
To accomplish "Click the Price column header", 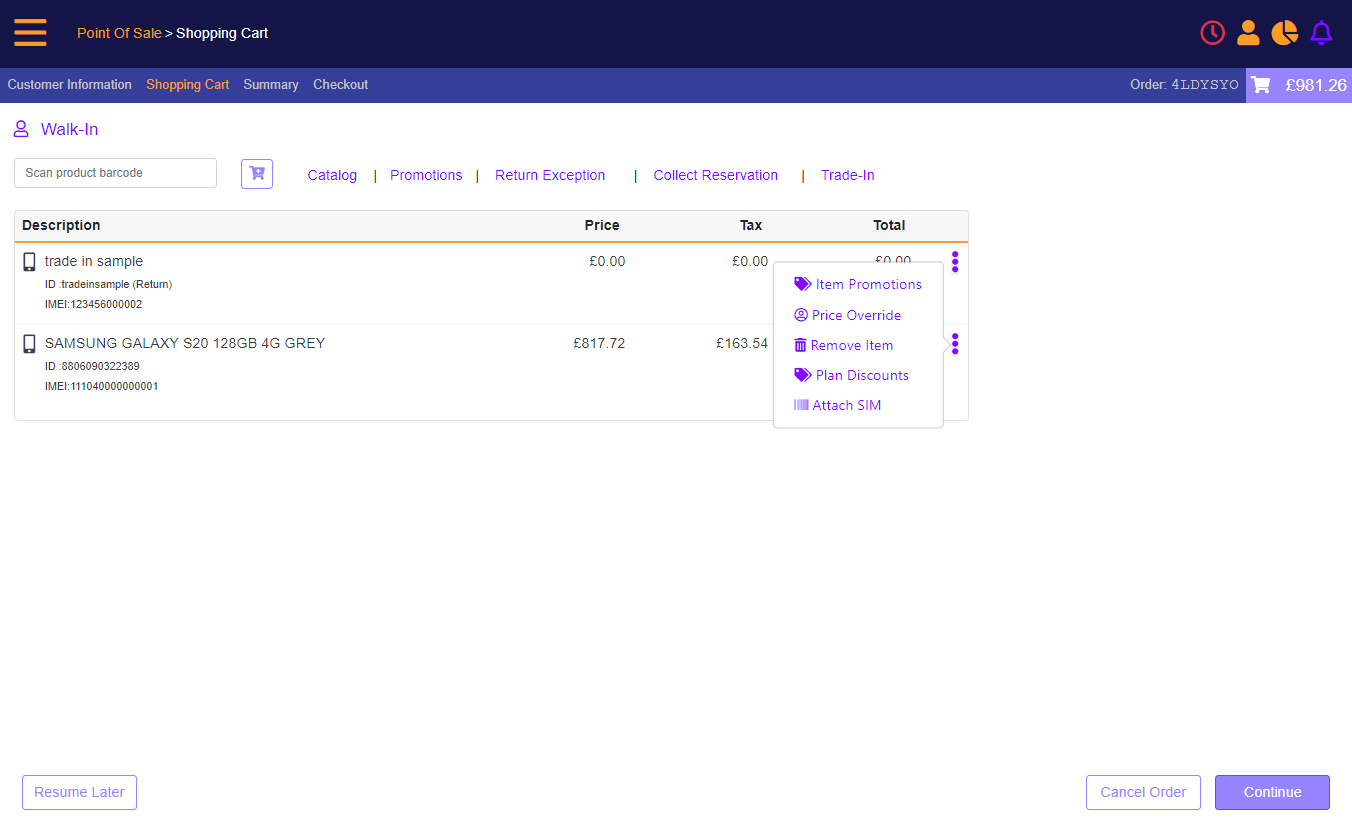I will coord(602,225).
